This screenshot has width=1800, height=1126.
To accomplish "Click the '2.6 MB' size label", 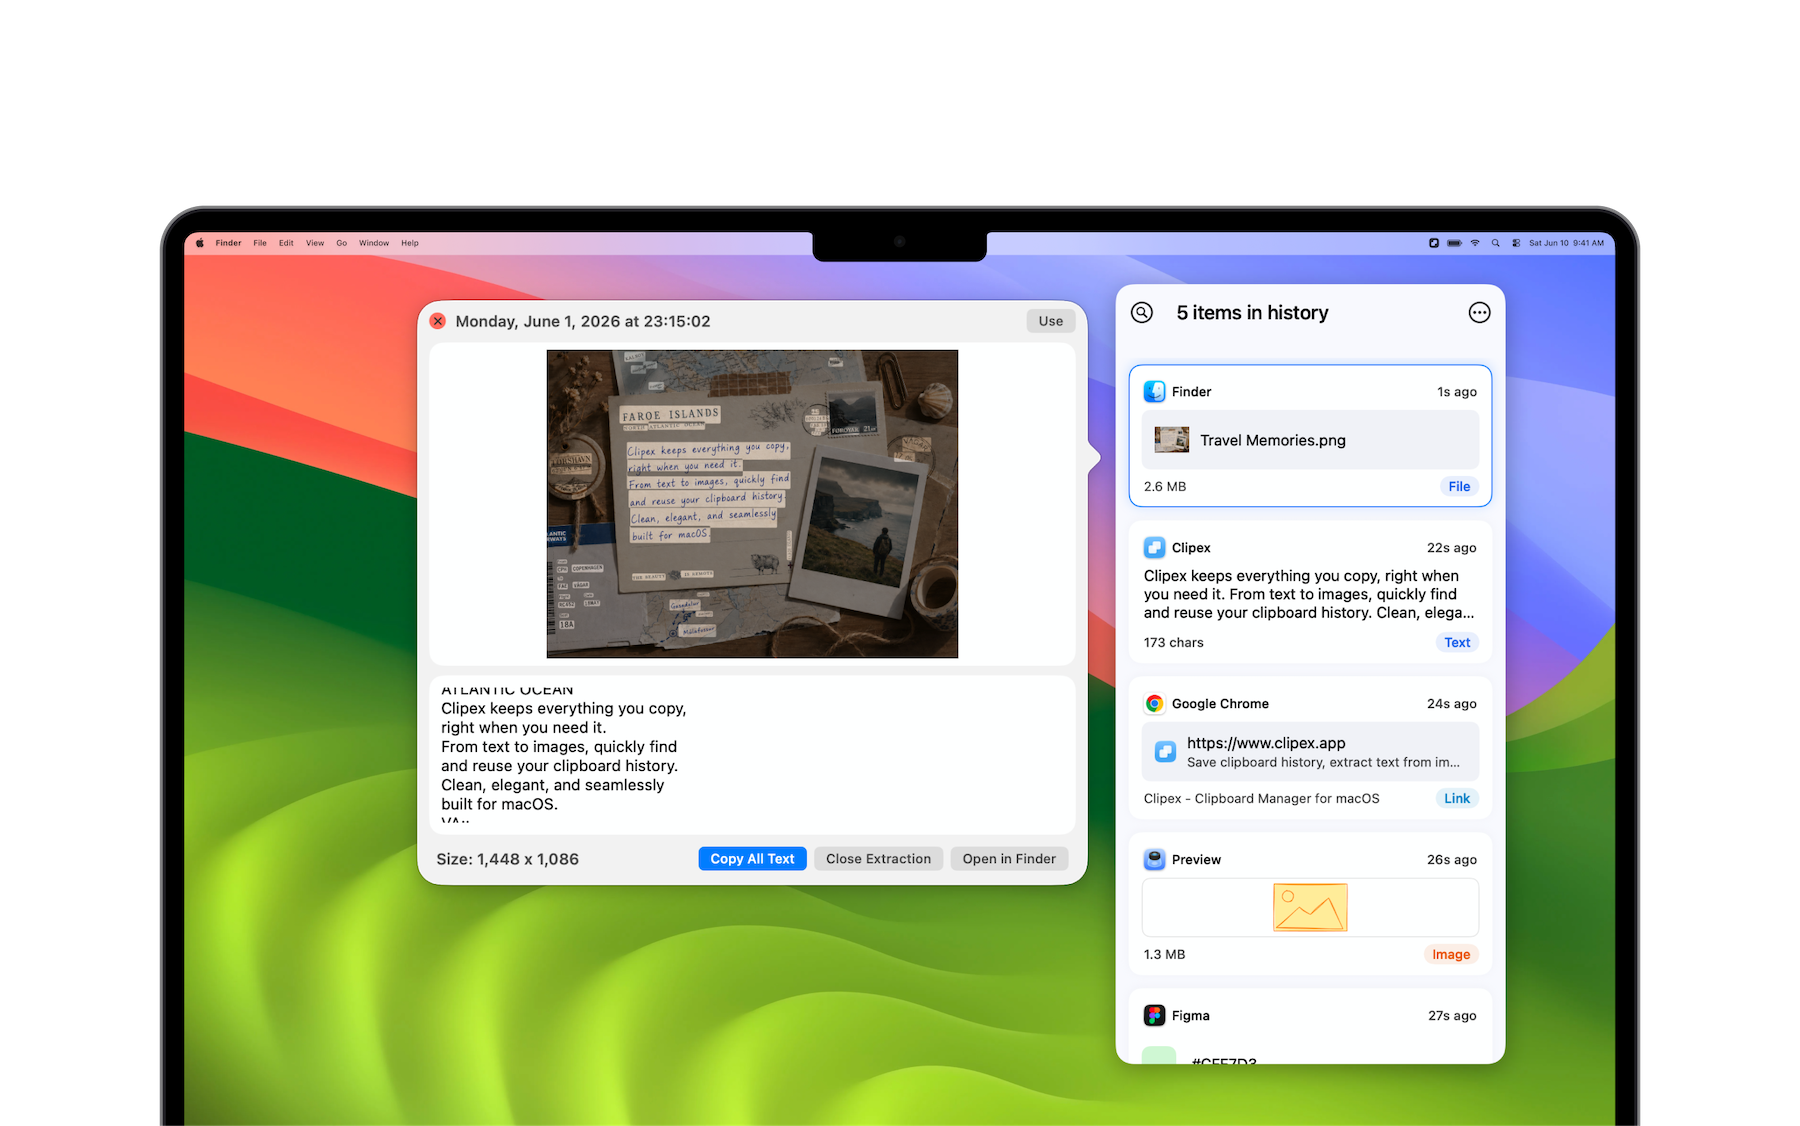I will 1165,486.
